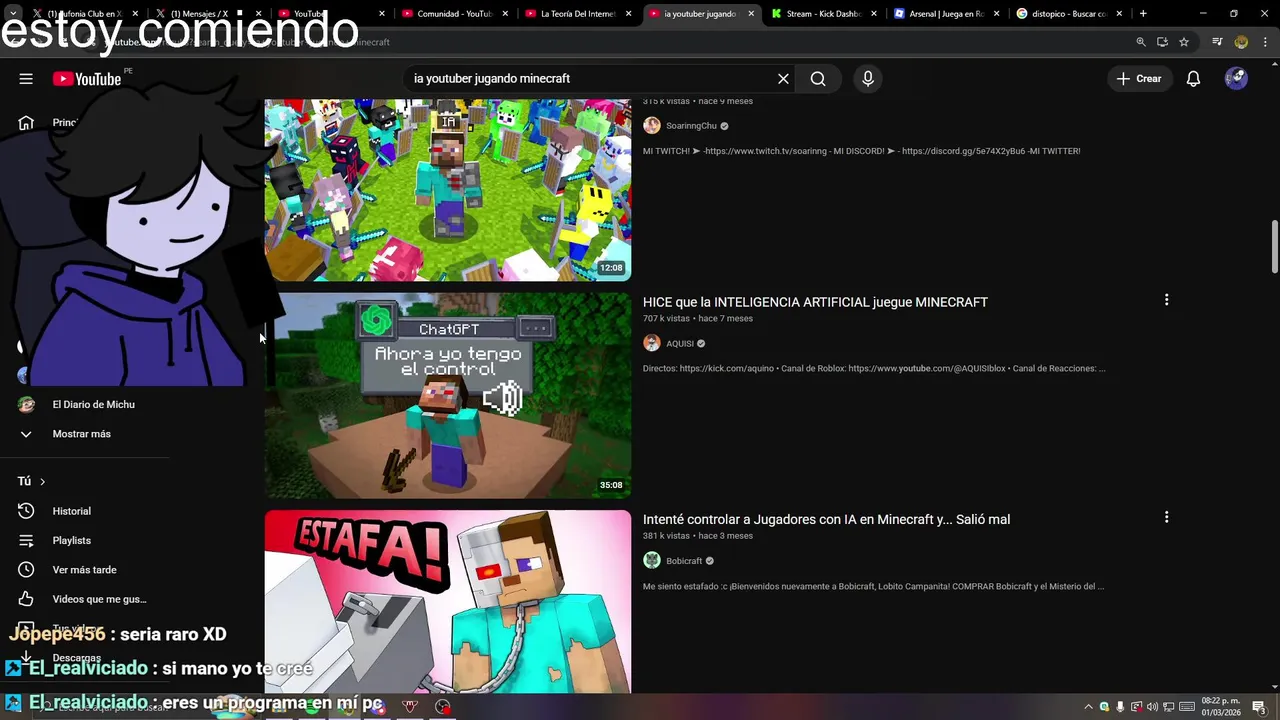This screenshot has width=1280, height=720.
Task: Click the install/cast icon in address bar
Action: coord(1162,42)
